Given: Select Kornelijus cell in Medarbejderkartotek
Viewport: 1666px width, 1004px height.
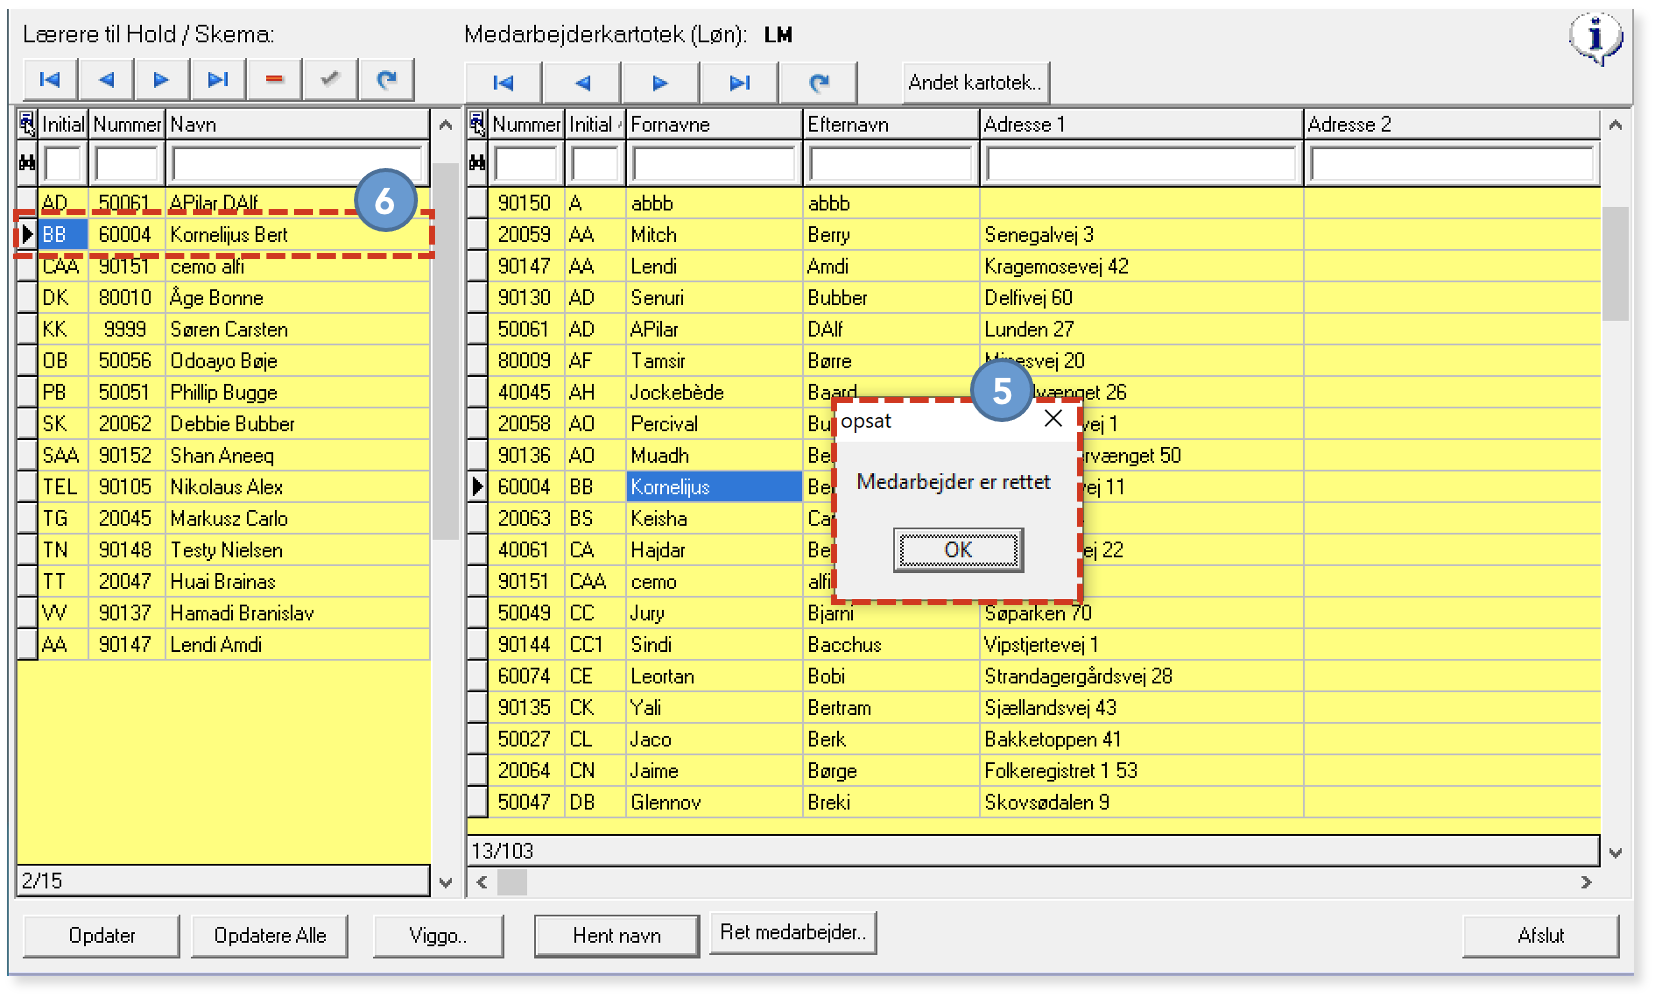Looking at the screenshot, I should click(715, 487).
